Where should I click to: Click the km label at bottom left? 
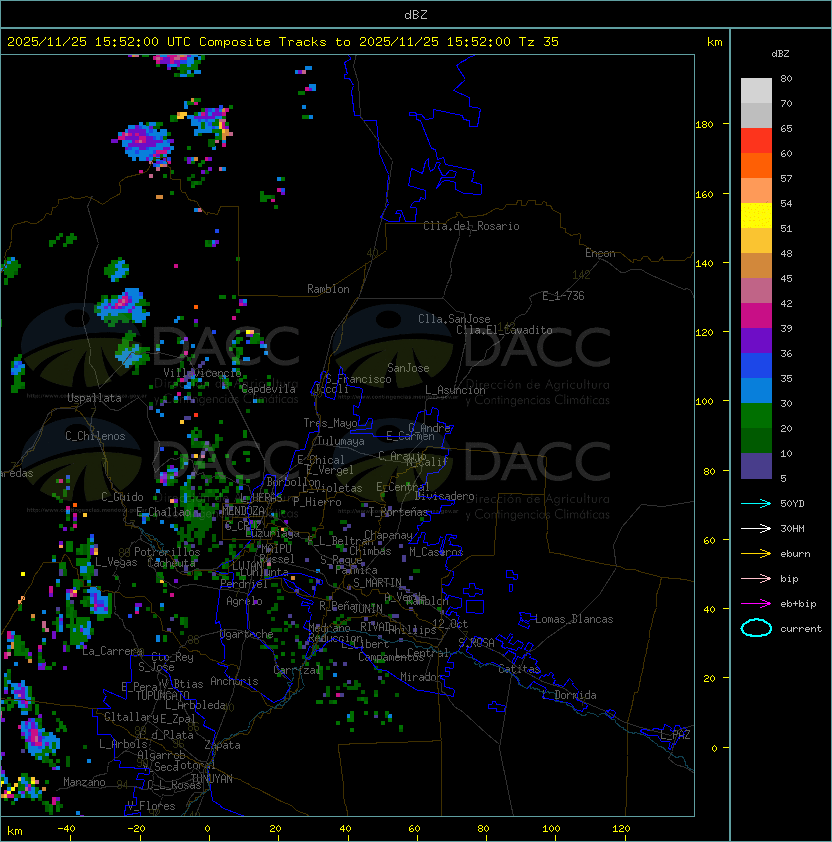click(15, 831)
